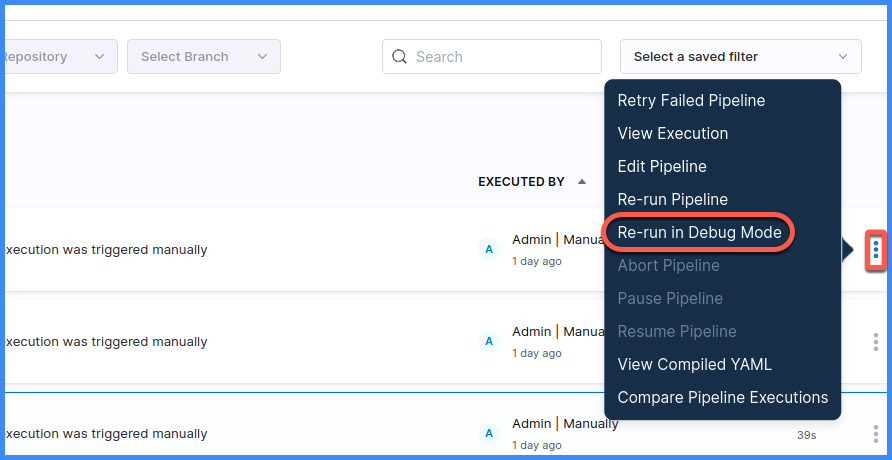Click the Admin avatar icon in the second row
Viewport: 892px width, 460px height.
click(x=489, y=342)
